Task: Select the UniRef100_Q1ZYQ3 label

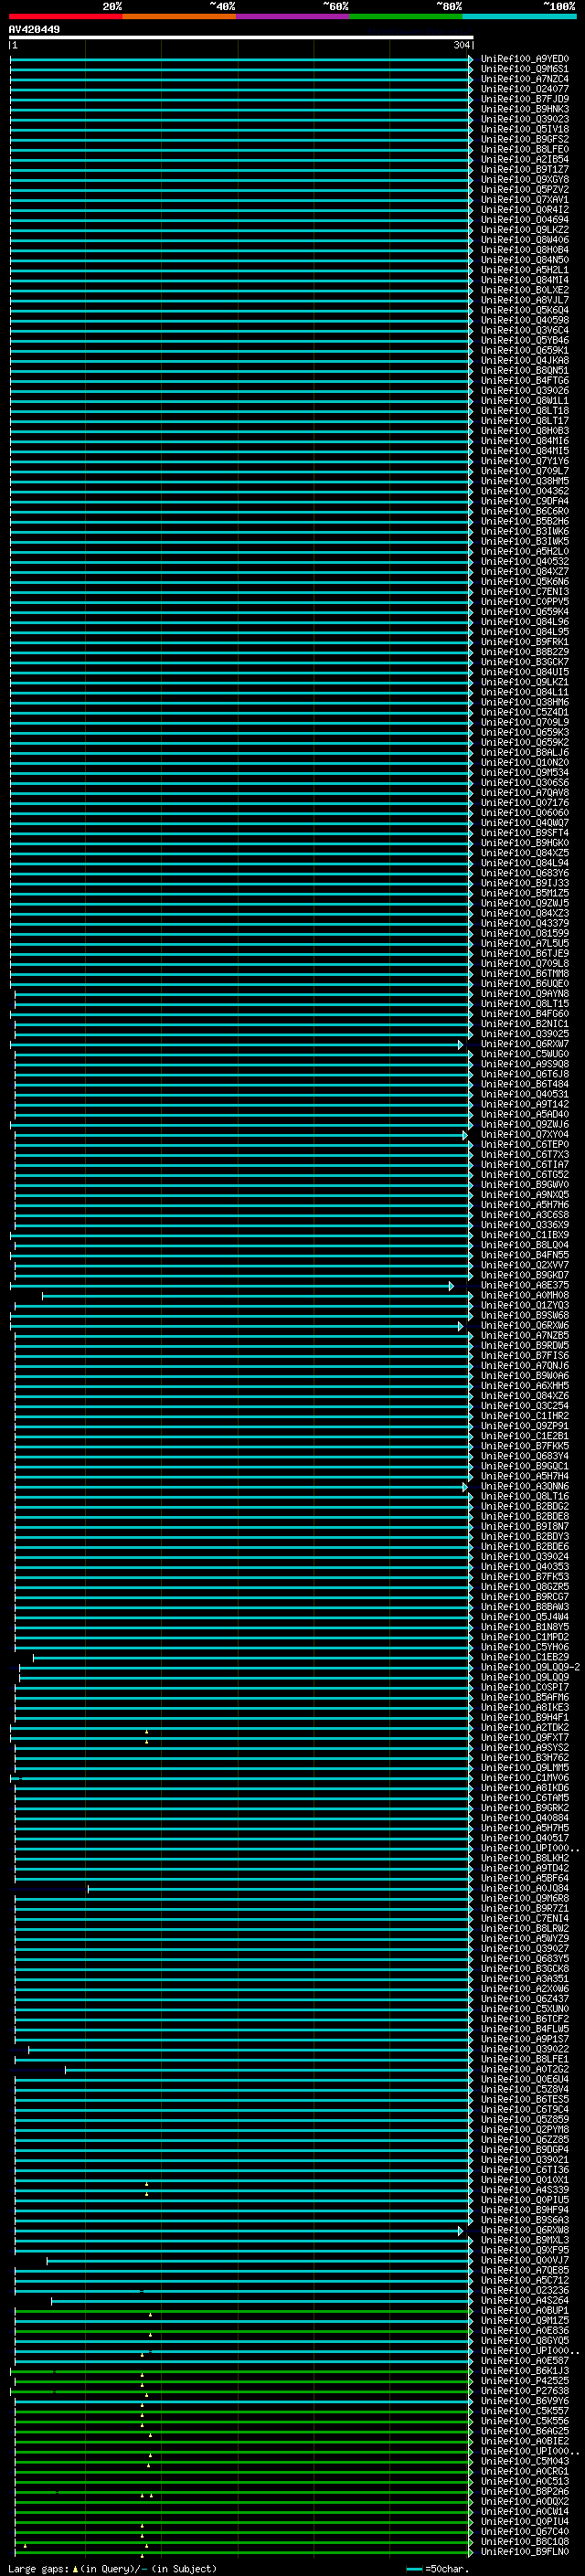Action: click(x=524, y=1306)
